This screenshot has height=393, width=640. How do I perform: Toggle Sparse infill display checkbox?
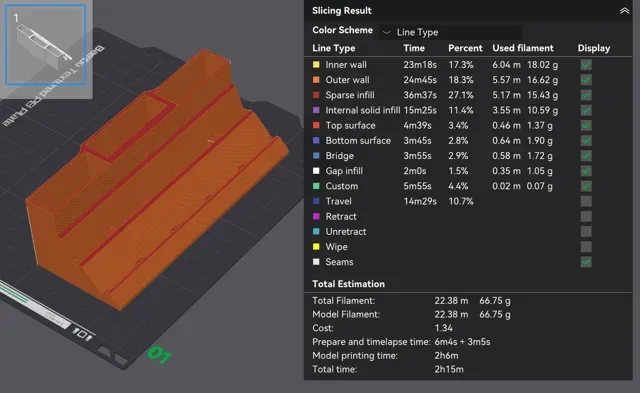586,95
